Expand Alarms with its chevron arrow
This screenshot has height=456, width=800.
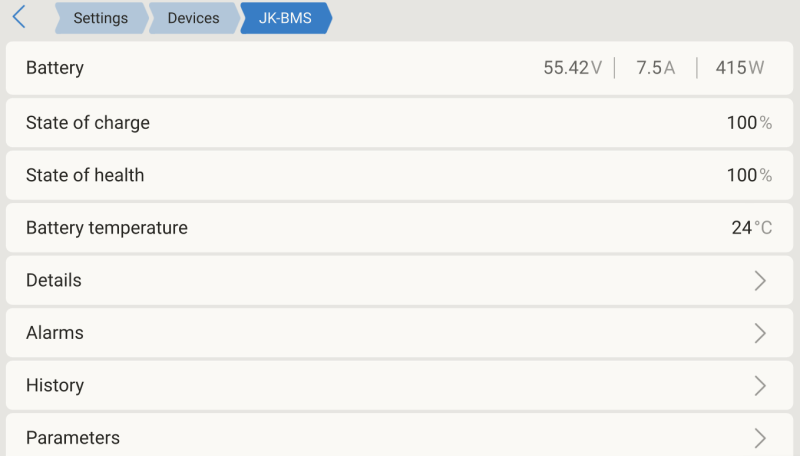click(760, 333)
